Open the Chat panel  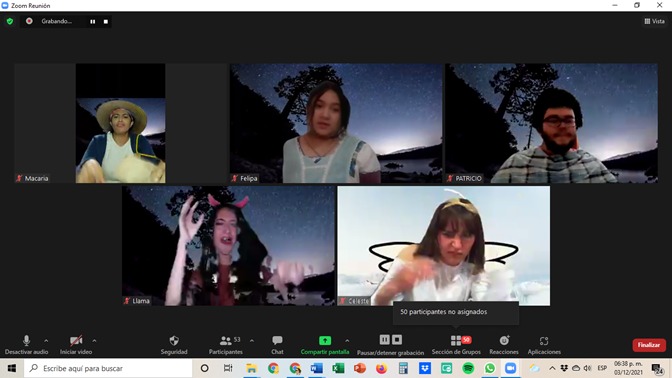point(277,345)
